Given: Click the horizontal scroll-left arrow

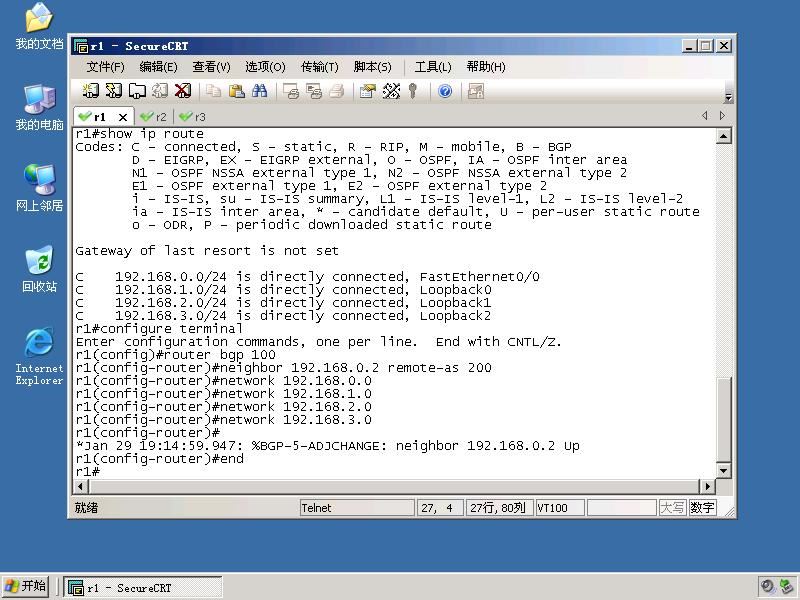Looking at the screenshot, I should click(x=81, y=486).
